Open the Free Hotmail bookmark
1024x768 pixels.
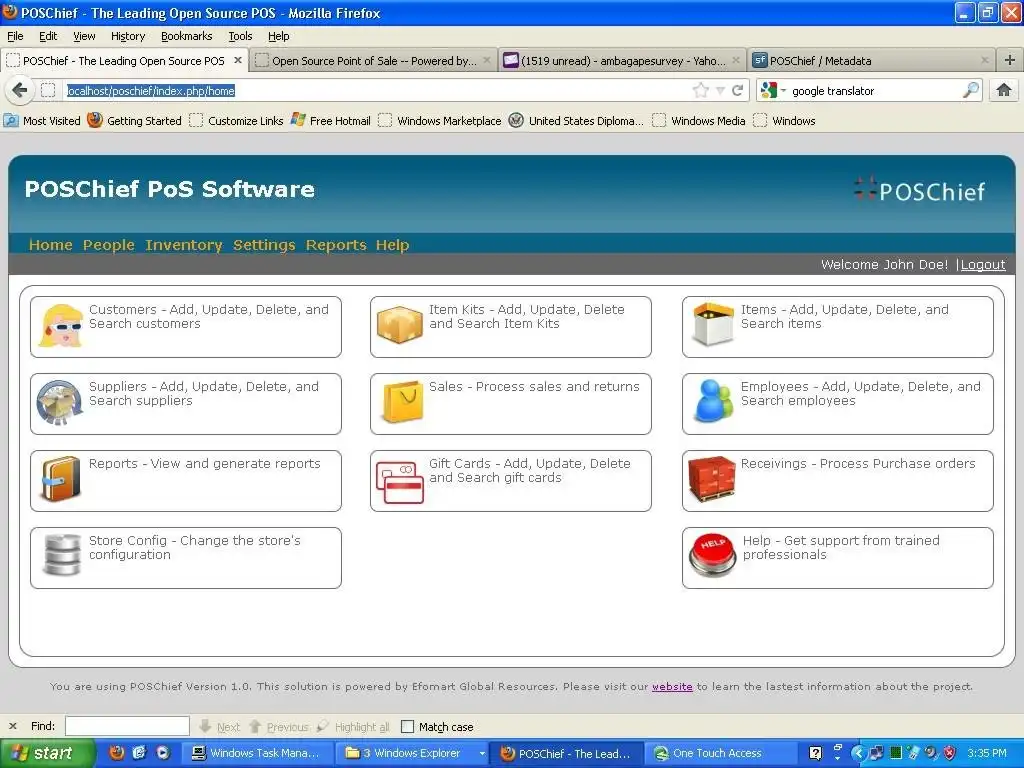coord(331,120)
